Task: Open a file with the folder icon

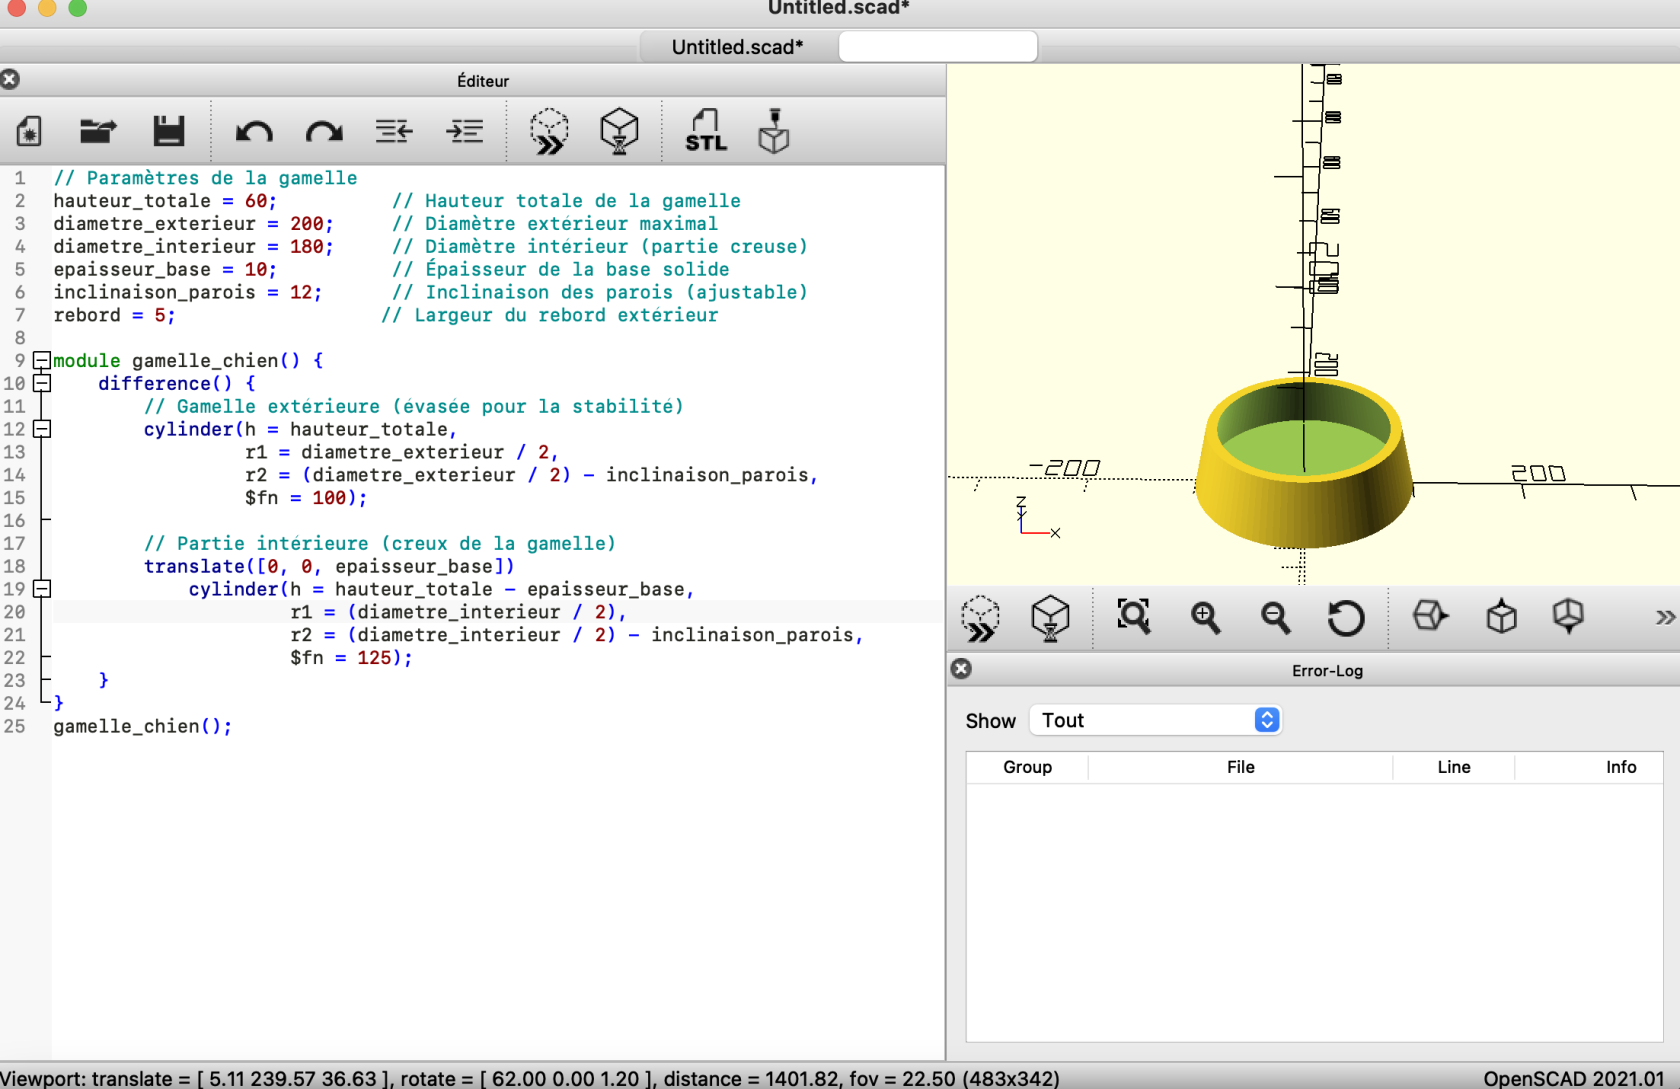Action: pos(98,131)
